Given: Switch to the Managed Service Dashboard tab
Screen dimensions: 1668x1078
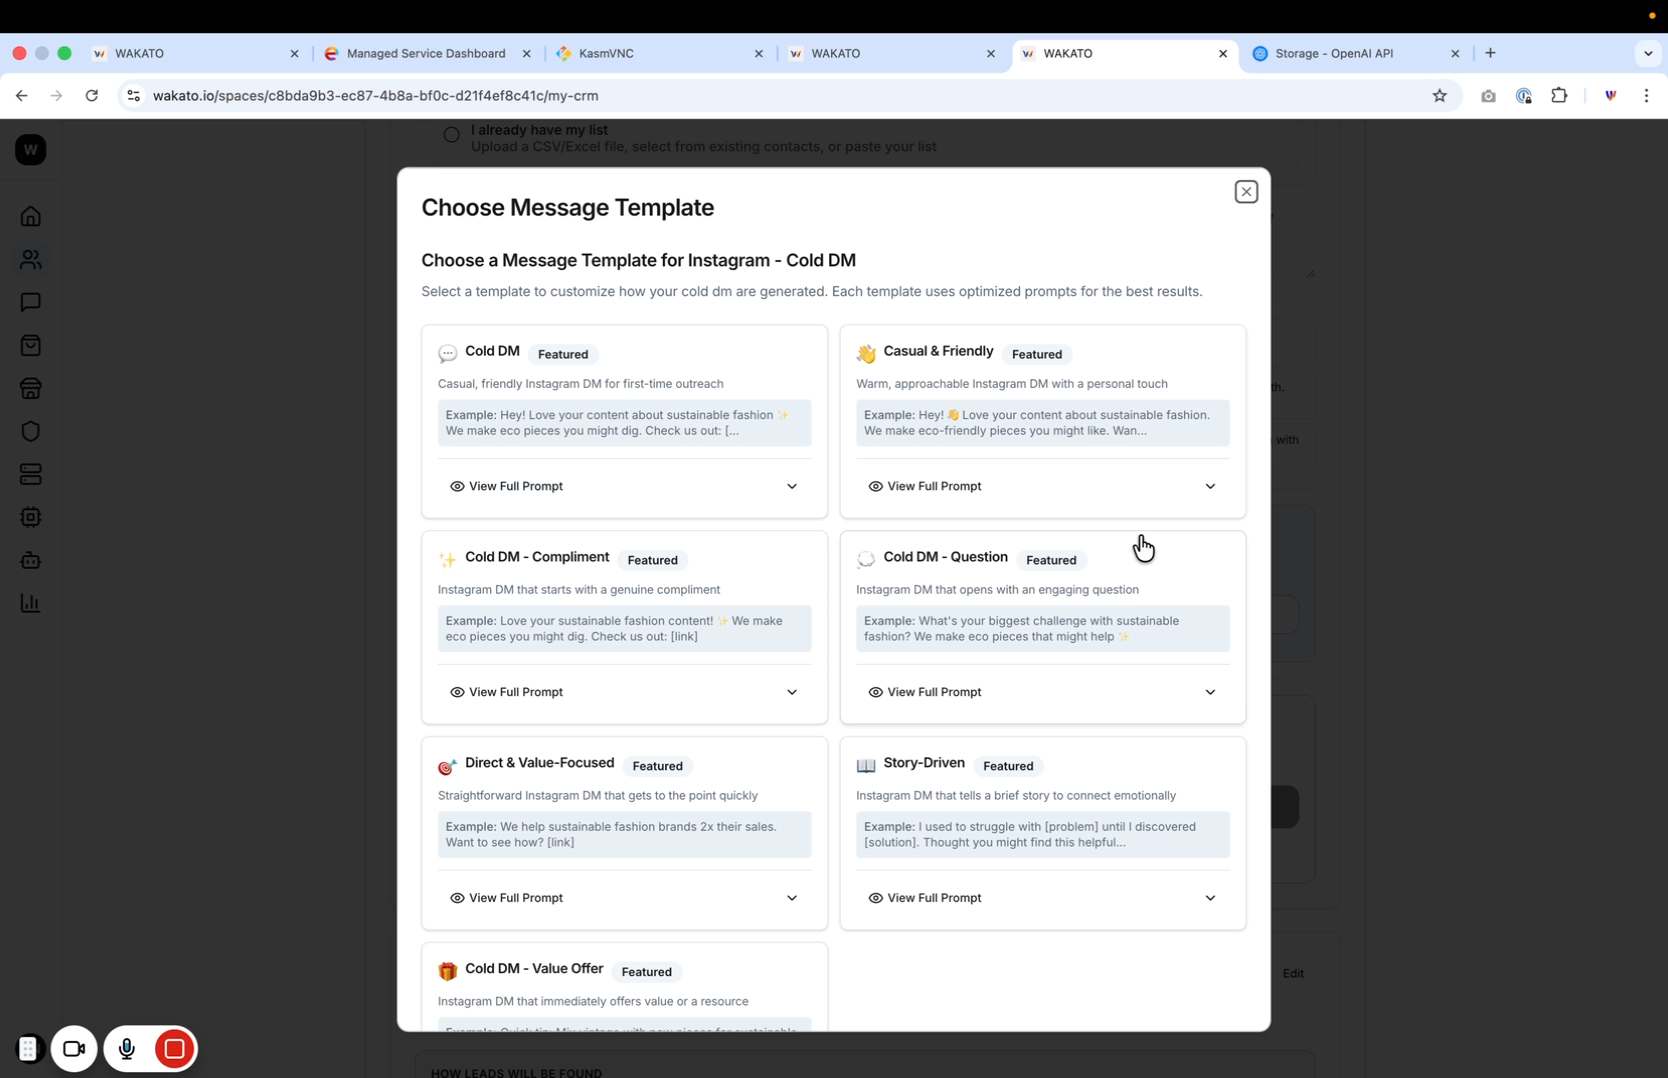Looking at the screenshot, I should point(425,53).
